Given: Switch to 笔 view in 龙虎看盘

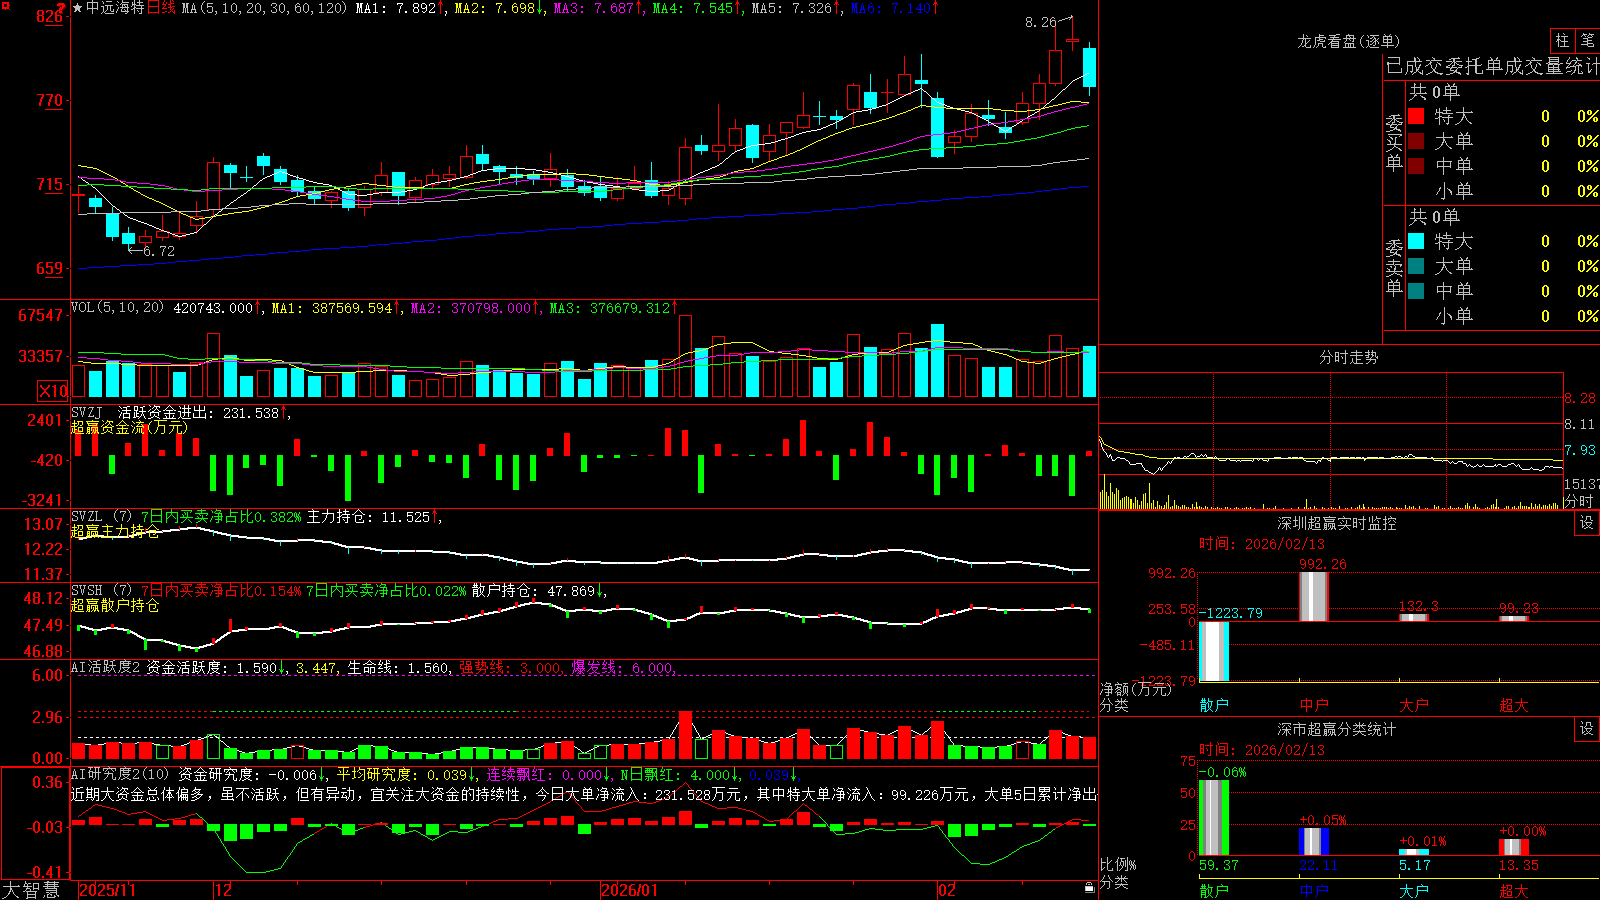Looking at the screenshot, I should pos(1587,40).
